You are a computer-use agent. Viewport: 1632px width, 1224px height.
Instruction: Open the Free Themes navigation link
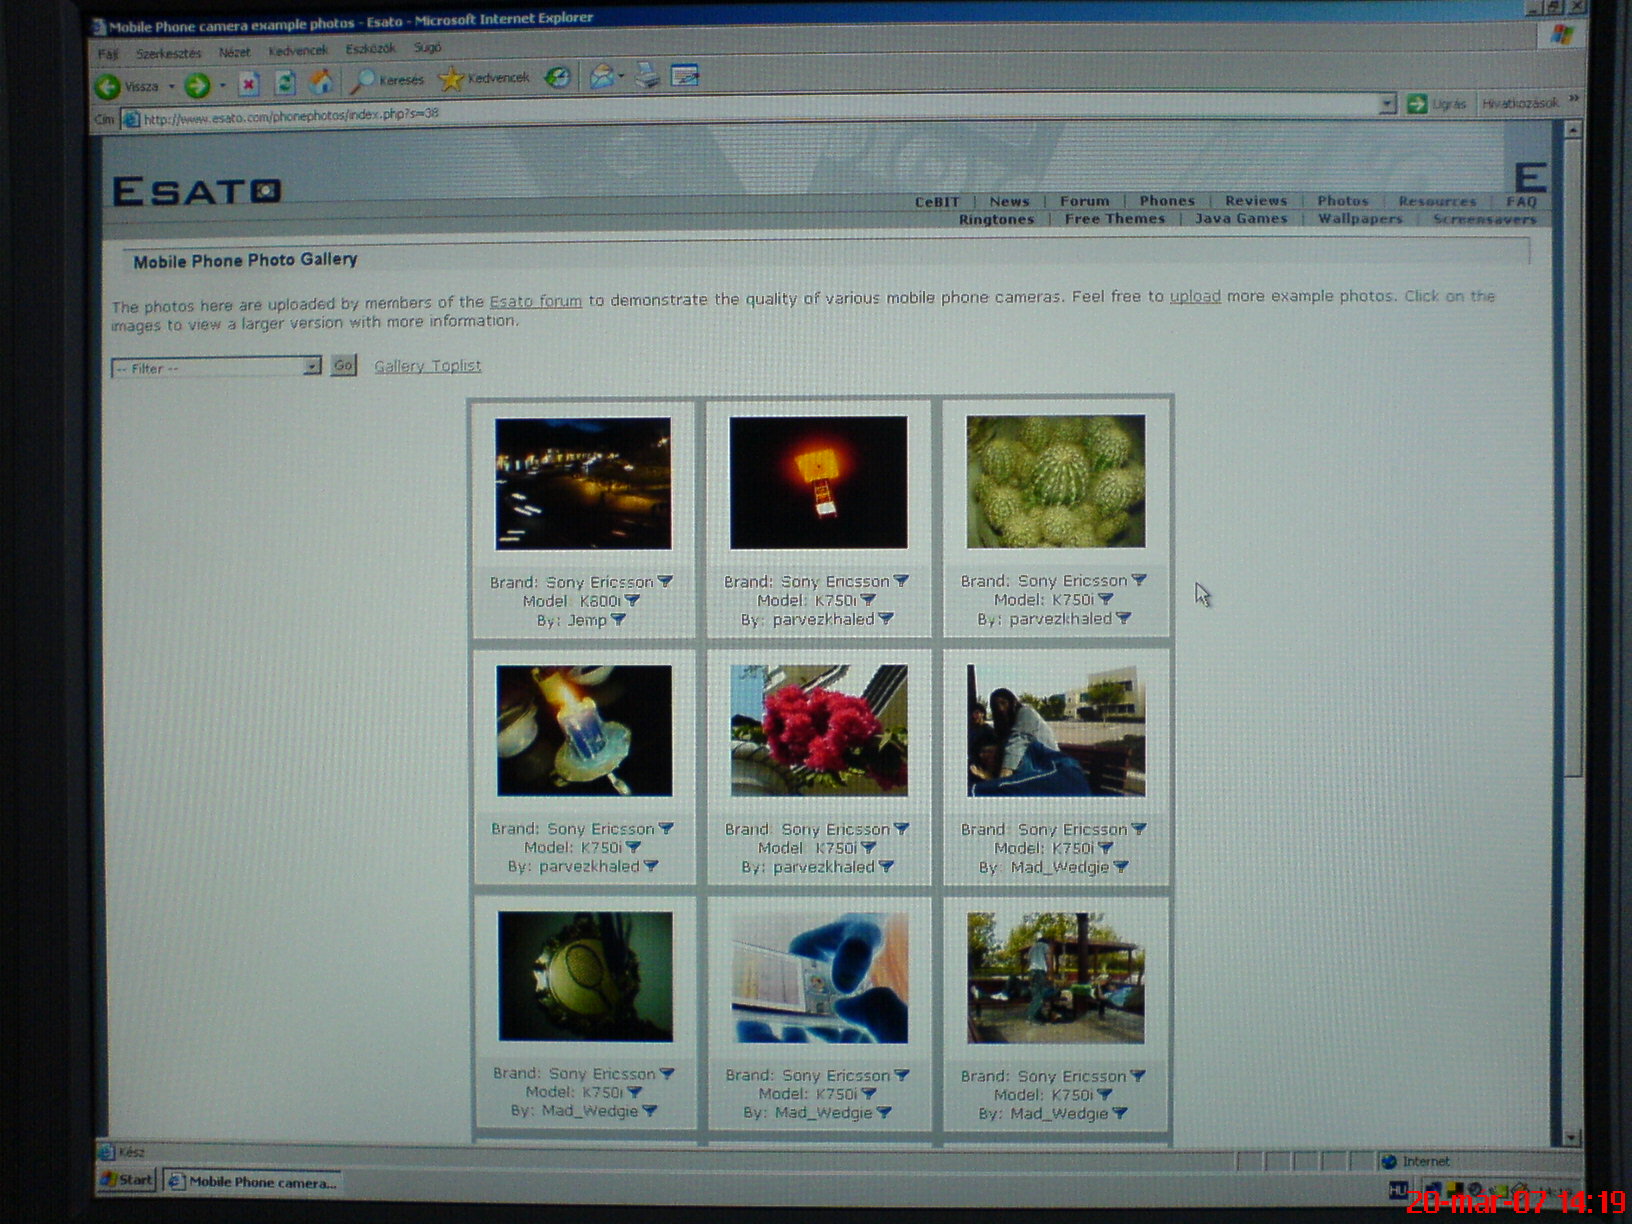(1115, 219)
